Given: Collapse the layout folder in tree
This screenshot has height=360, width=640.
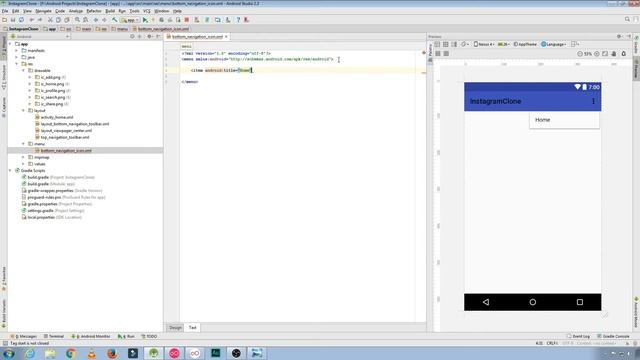Looking at the screenshot, I should pos(23,111).
